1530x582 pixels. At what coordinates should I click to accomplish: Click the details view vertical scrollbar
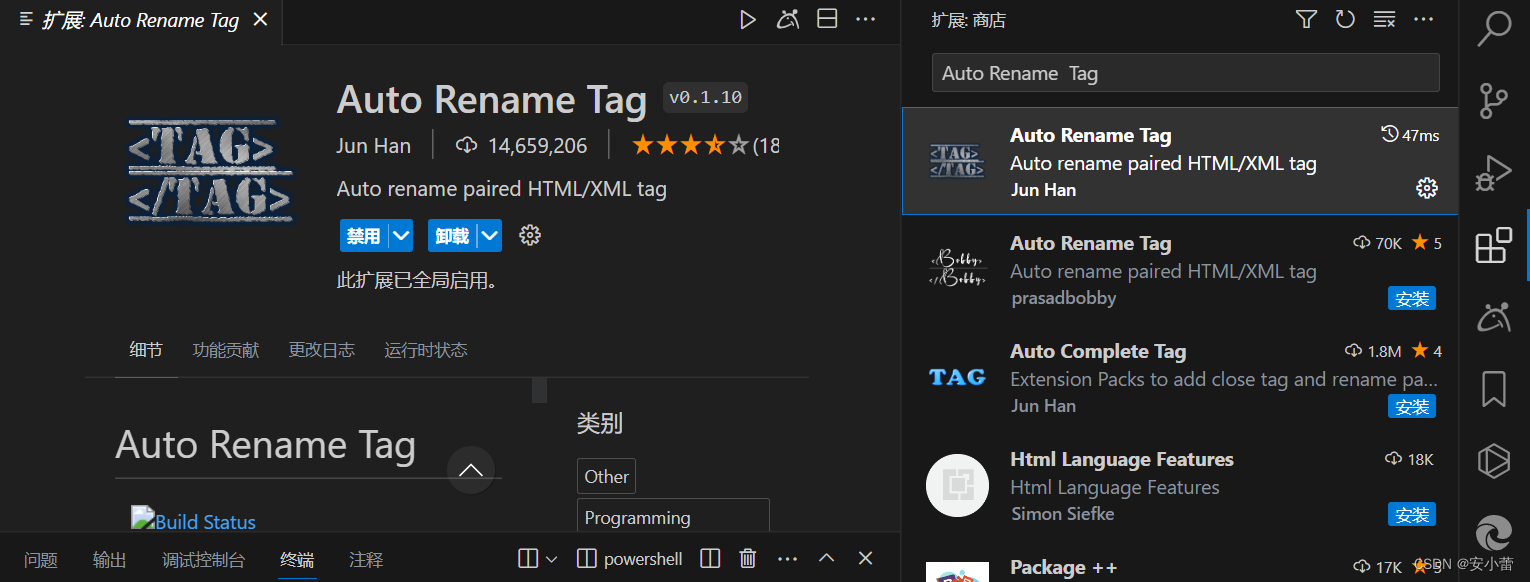pos(539,390)
